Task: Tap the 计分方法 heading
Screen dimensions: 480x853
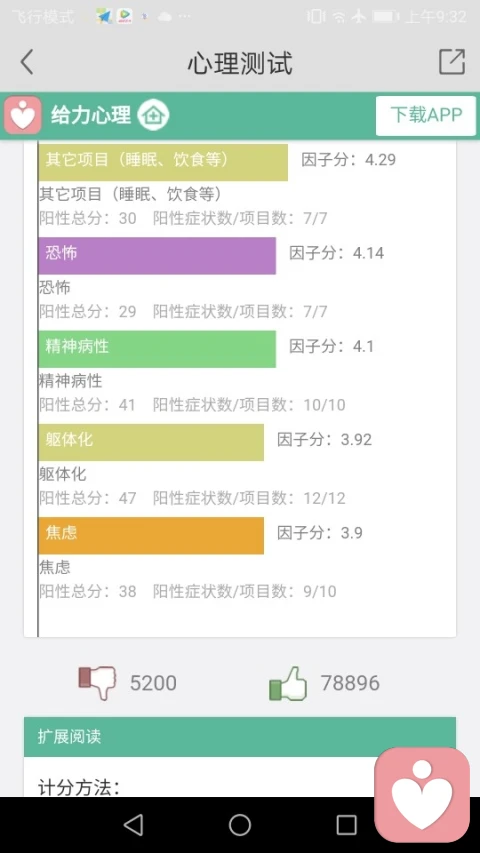Action: tap(79, 787)
